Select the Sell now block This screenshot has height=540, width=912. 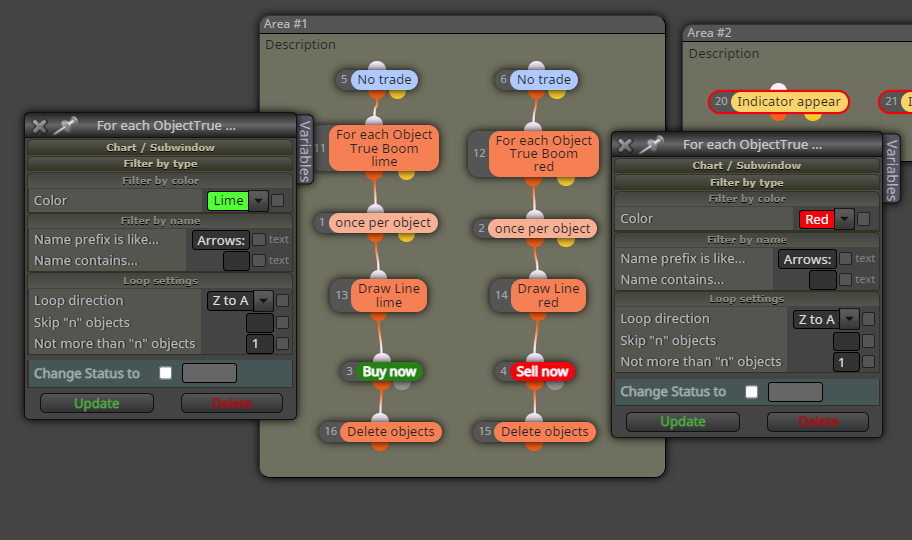click(542, 371)
